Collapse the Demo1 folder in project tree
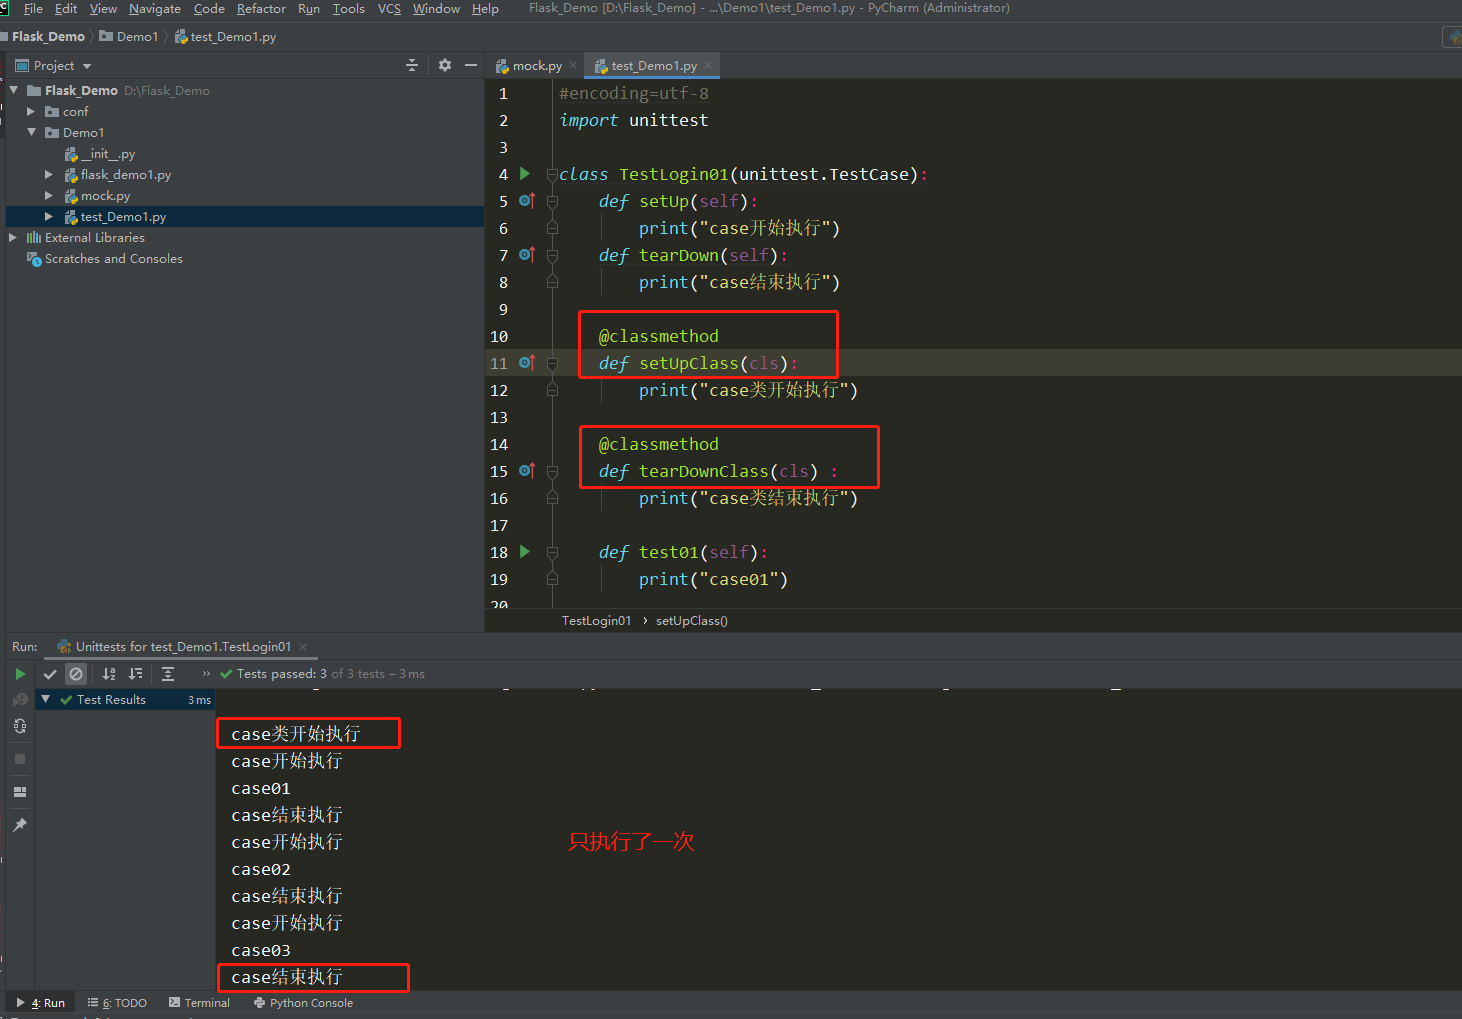 coord(31,132)
